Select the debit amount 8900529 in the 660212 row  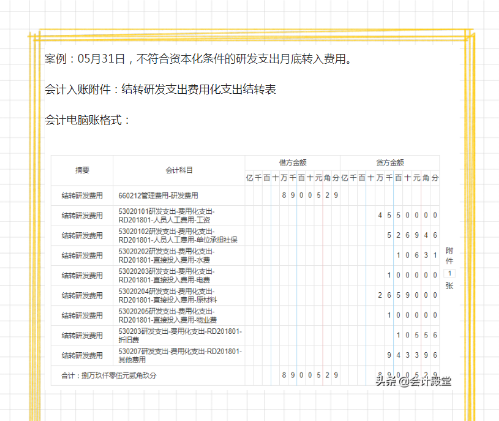310,195
